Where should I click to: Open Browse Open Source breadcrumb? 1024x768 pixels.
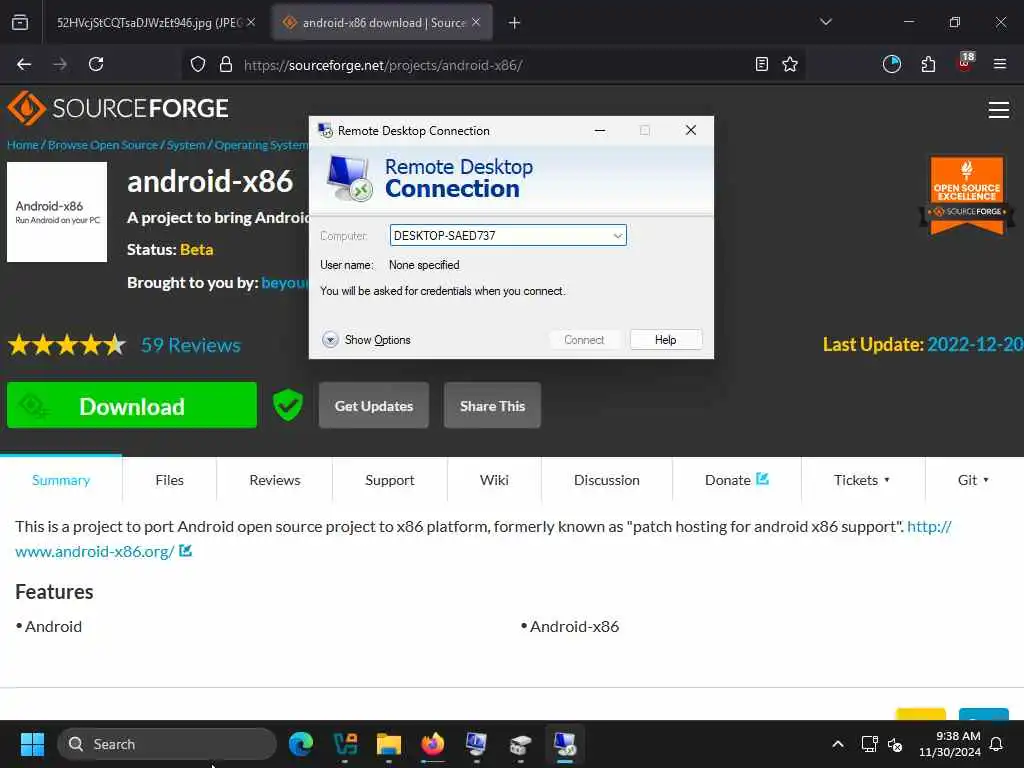(103, 145)
